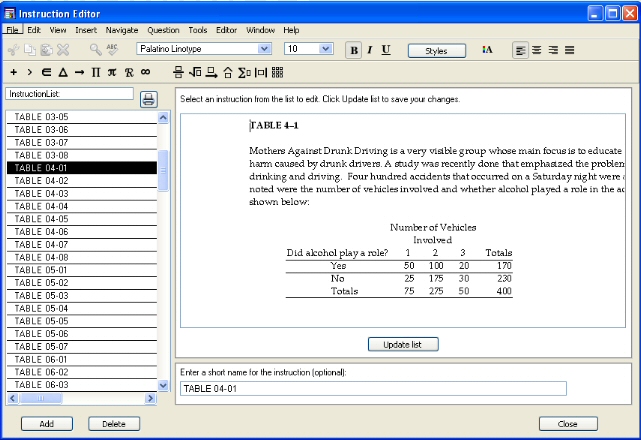Open the Insert menu
The height and width of the screenshot is (440, 641).
[86, 30]
